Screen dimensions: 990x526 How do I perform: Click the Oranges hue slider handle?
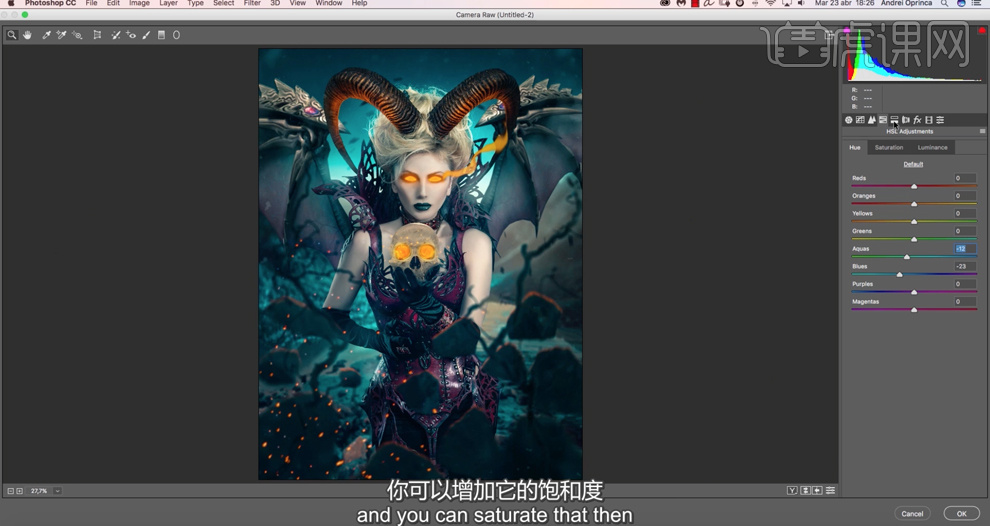[914, 204]
